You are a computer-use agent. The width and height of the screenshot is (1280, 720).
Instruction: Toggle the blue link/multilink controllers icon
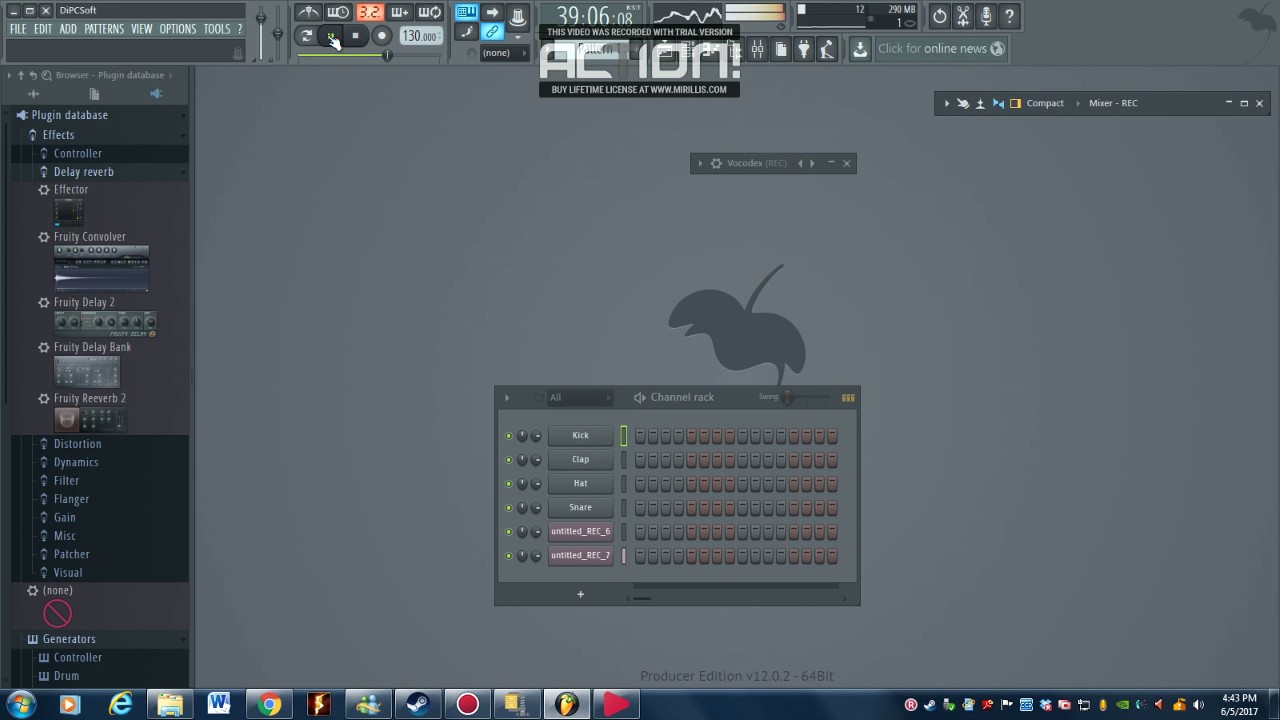tap(492, 33)
